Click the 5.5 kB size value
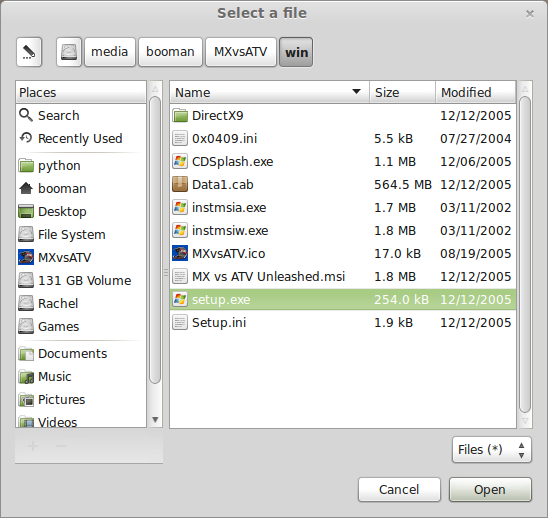 (394, 138)
